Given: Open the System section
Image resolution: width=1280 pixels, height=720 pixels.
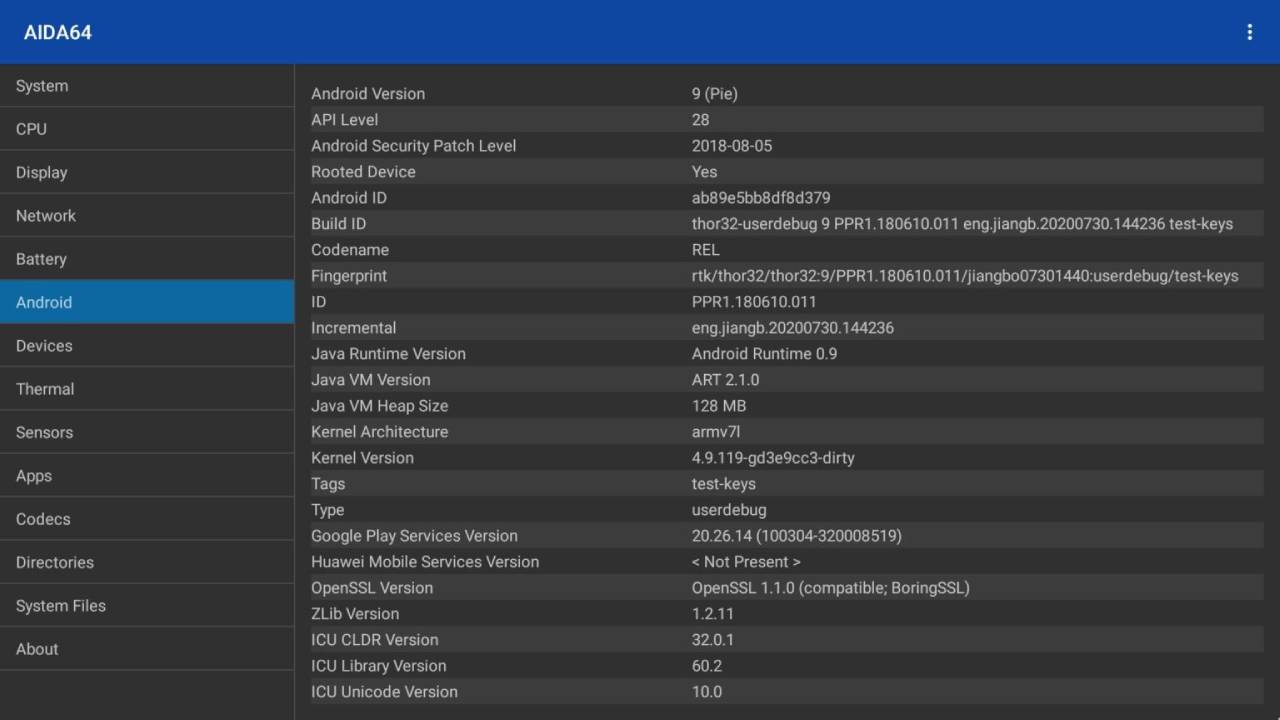Looking at the screenshot, I should [147, 86].
